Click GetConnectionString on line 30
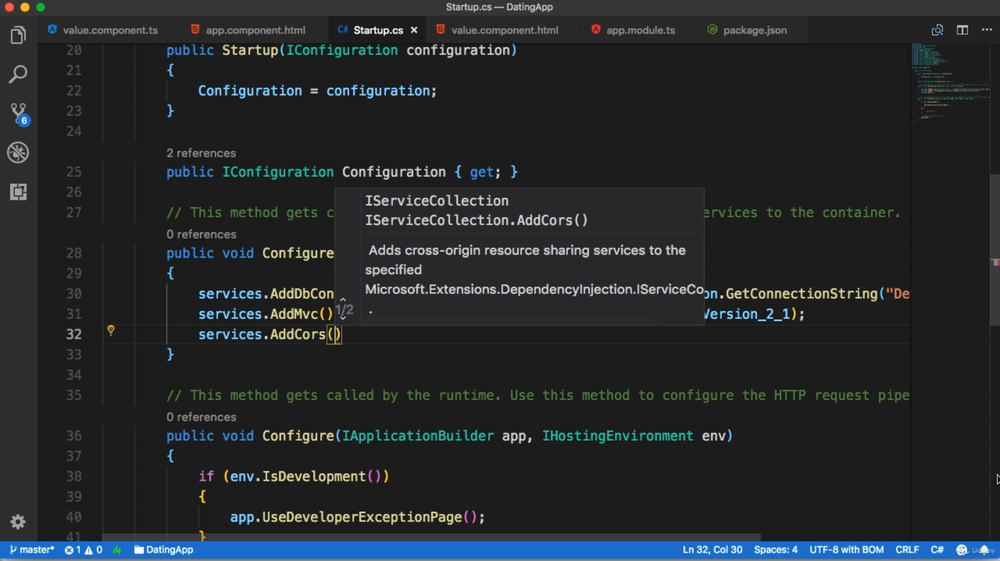Viewport: 1000px width, 561px height. click(802, 294)
